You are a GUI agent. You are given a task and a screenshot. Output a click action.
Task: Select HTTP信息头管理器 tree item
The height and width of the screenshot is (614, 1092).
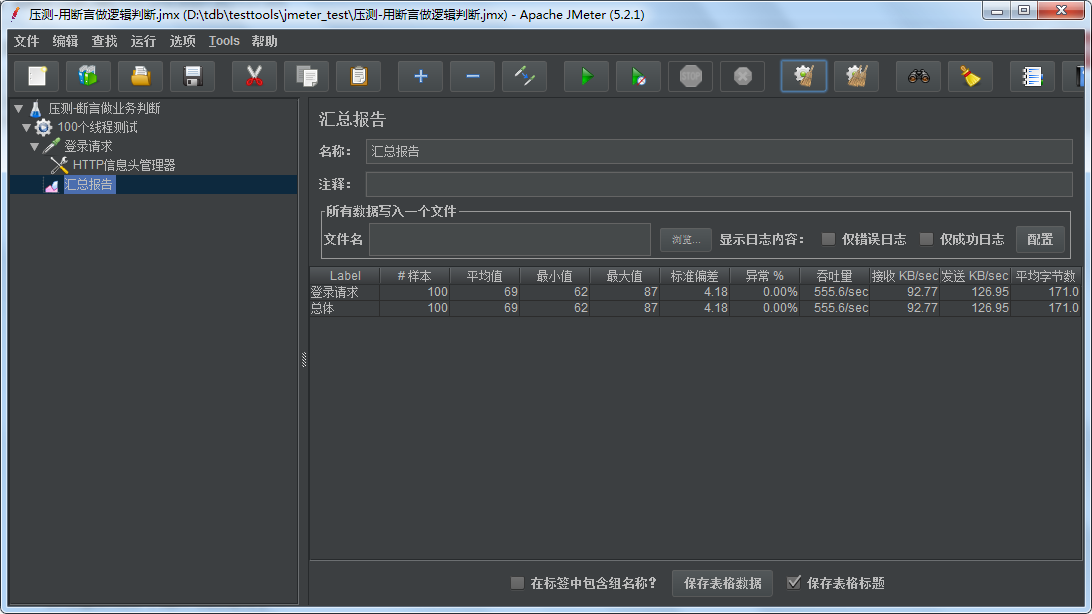(124, 165)
